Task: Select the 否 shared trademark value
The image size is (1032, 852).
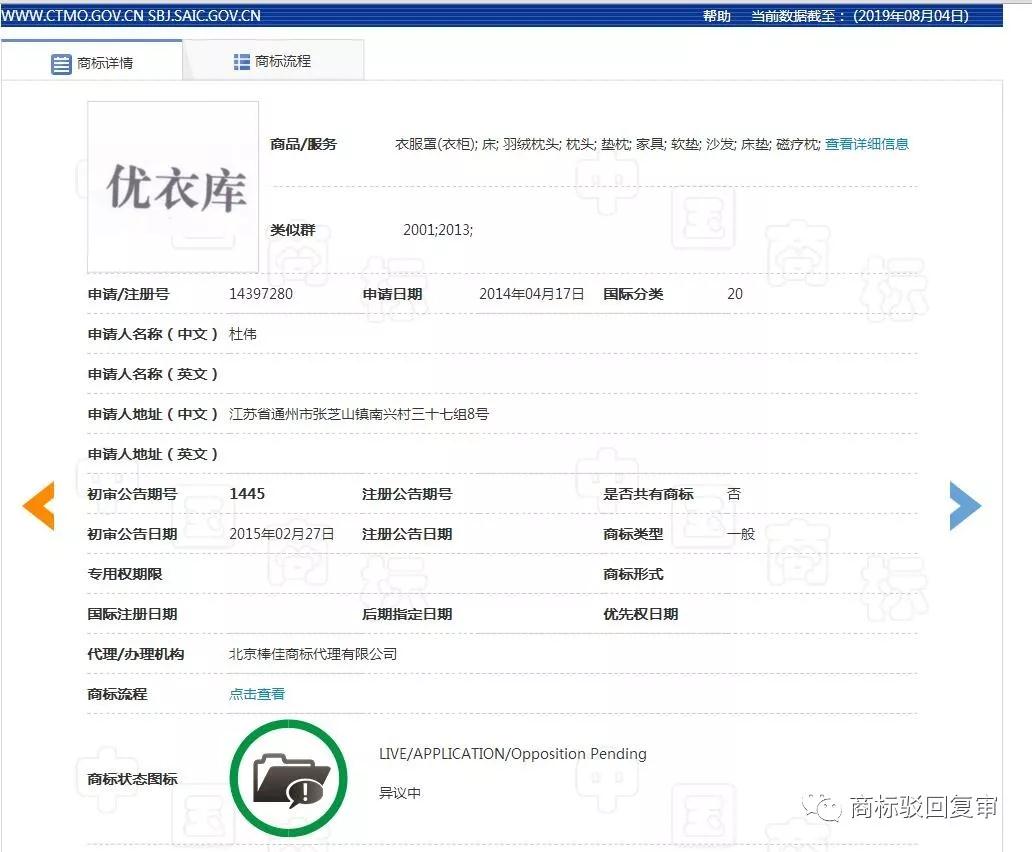Action: (734, 494)
